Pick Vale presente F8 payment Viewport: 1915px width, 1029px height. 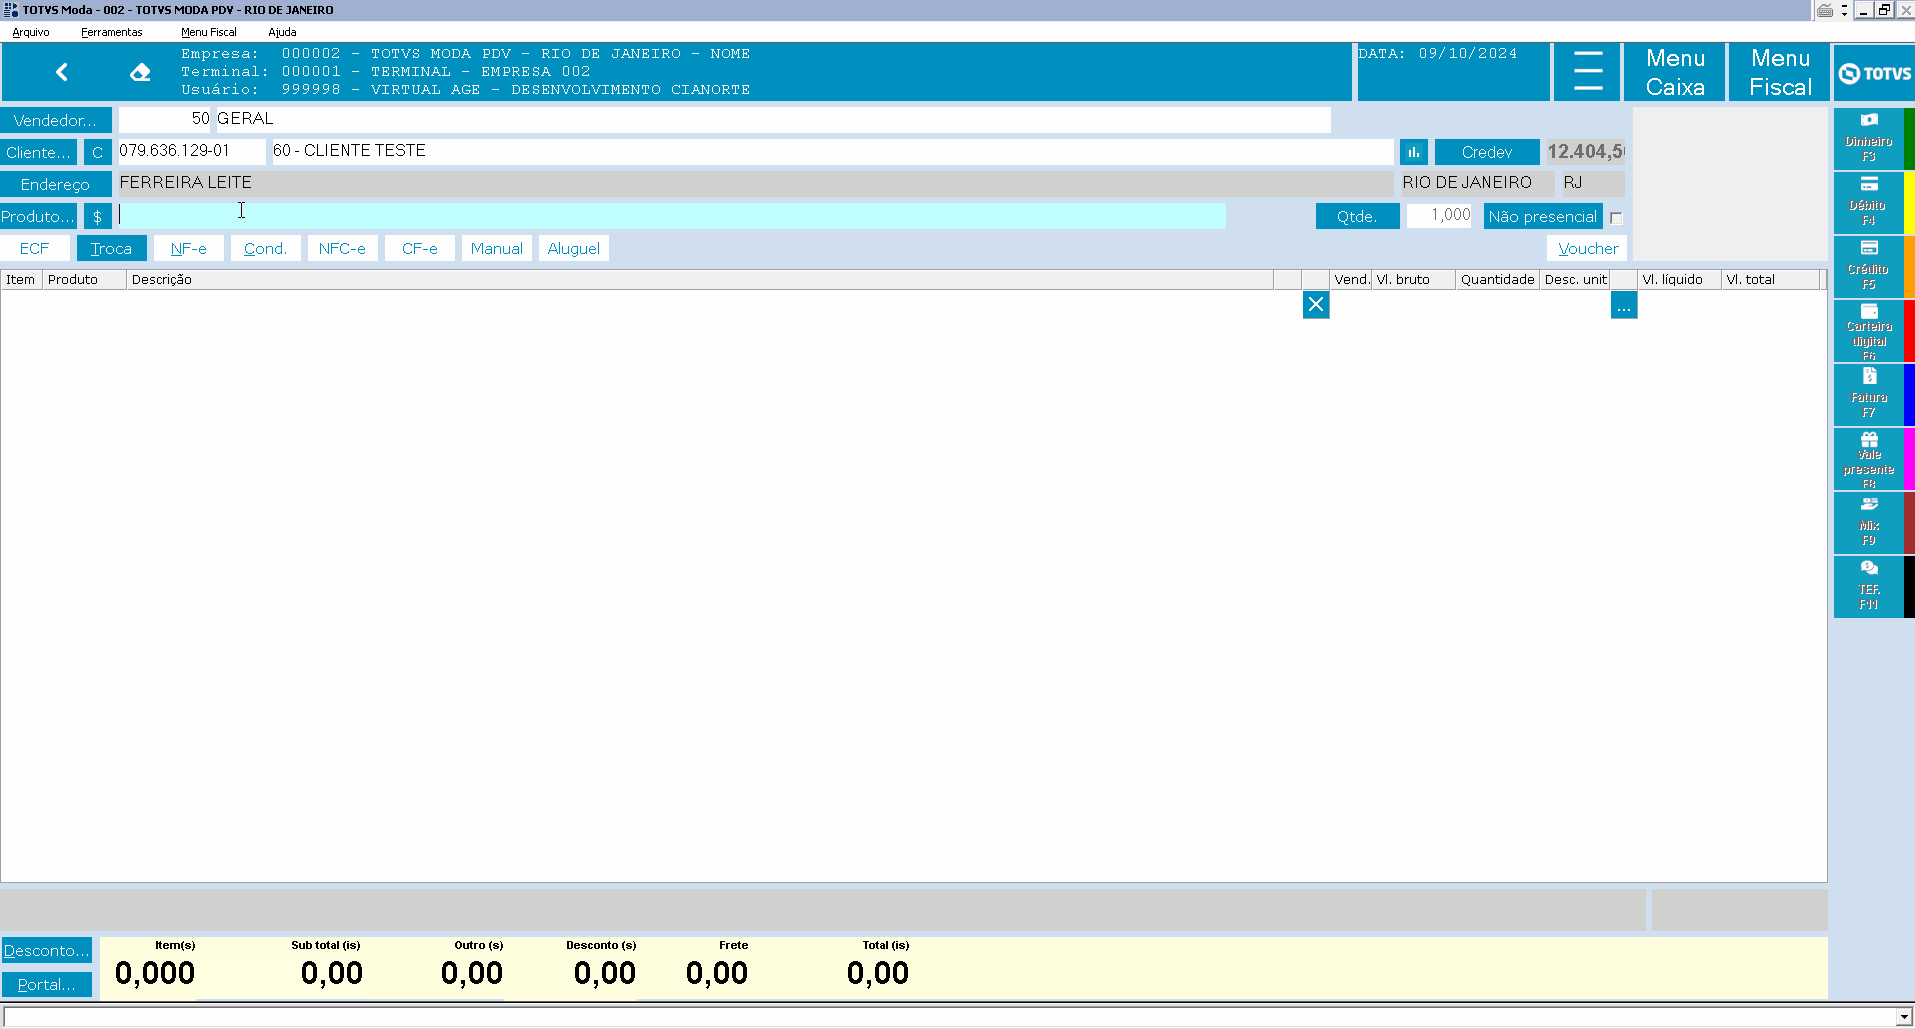pos(1868,459)
